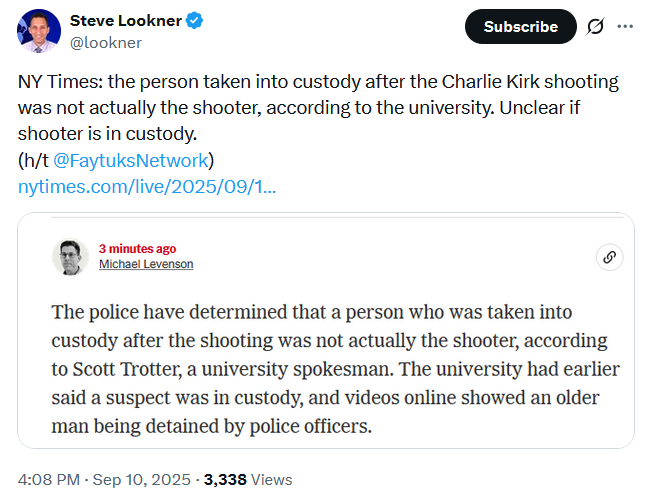Click Michael Levenson's author photo
This screenshot has width=646, height=497.
pyautogui.click(x=70, y=257)
